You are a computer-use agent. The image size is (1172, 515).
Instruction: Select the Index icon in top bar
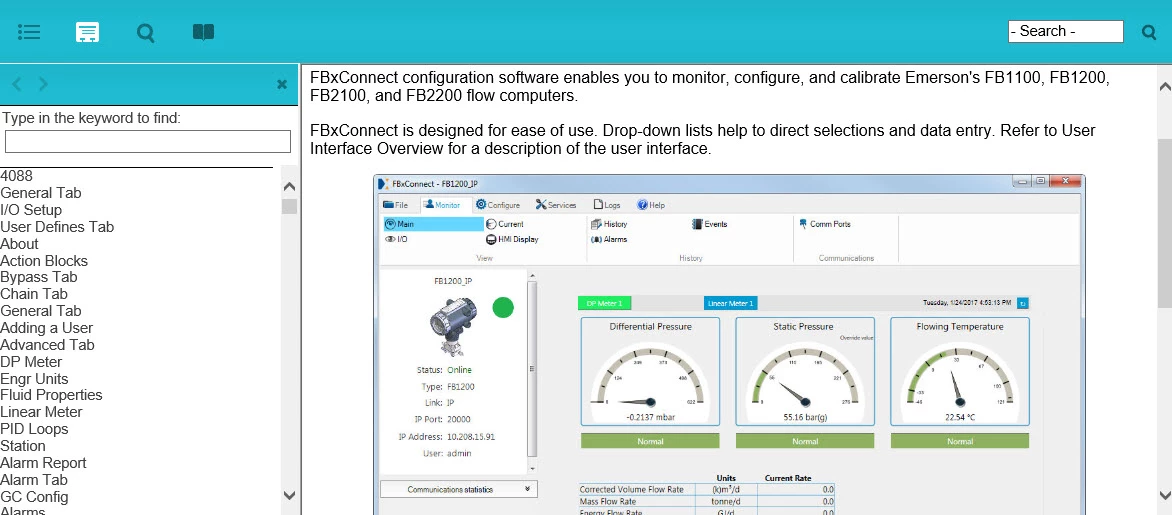click(87, 32)
